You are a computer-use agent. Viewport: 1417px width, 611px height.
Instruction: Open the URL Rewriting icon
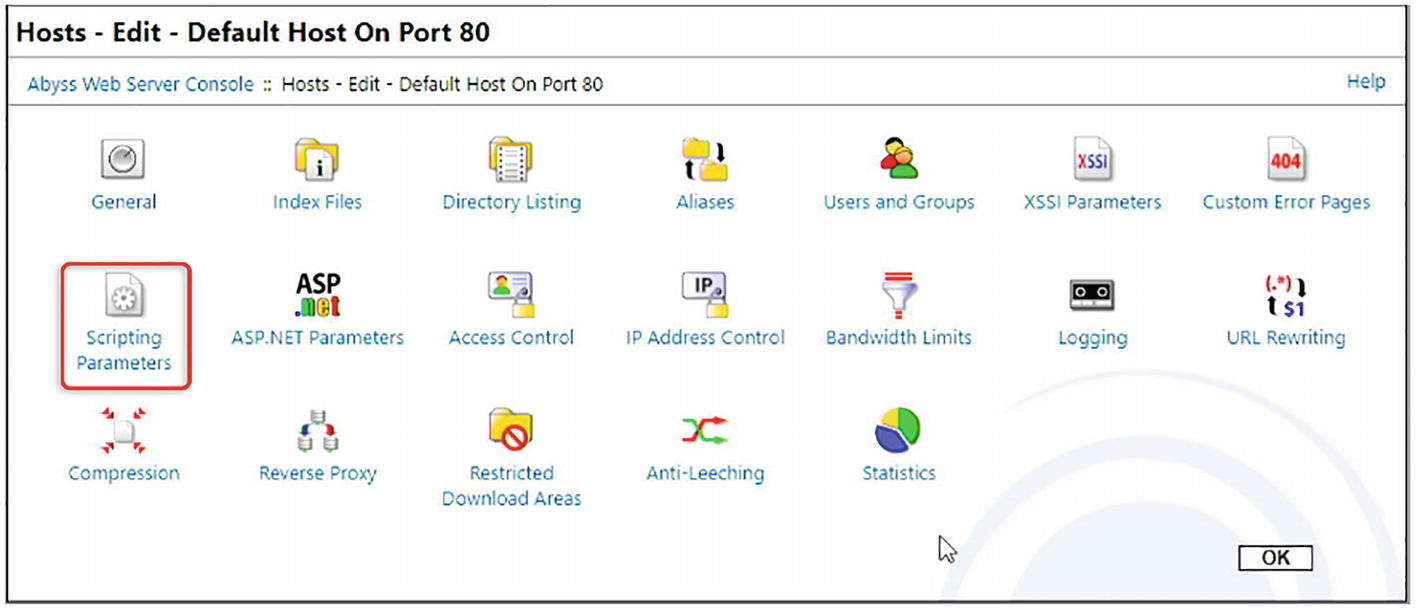1286,296
